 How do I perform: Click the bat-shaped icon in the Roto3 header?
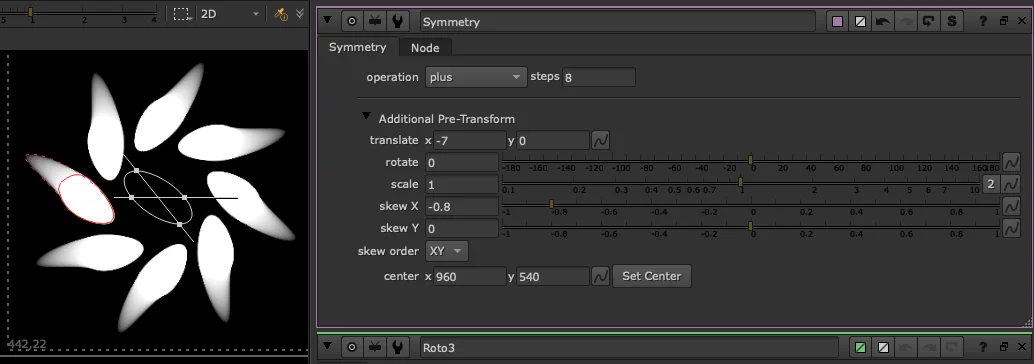click(x=375, y=347)
